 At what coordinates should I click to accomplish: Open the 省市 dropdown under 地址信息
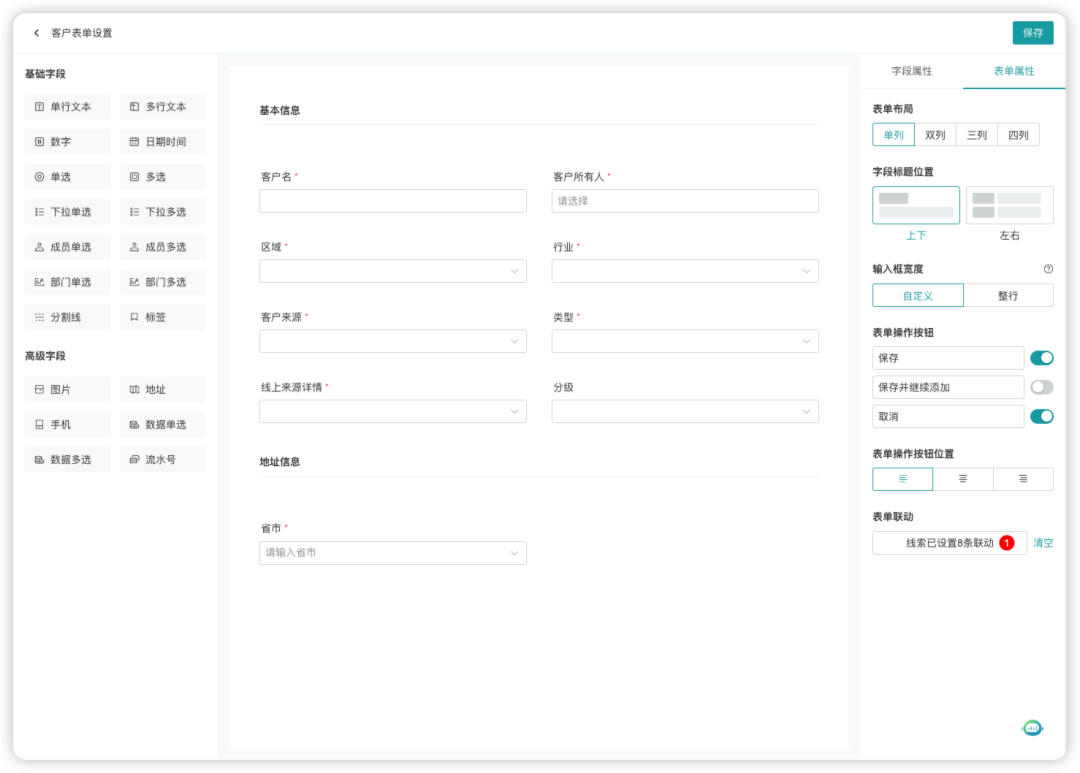click(x=392, y=552)
